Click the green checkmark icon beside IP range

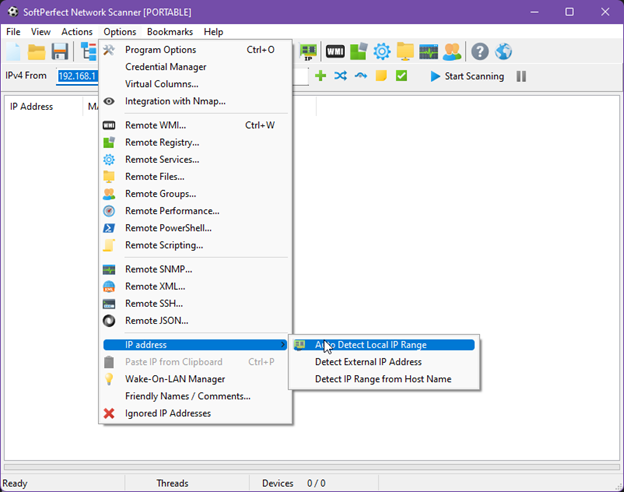pos(401,76)
